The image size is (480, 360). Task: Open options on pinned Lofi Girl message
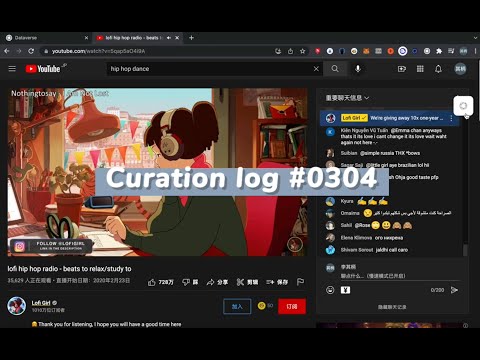(451, 118)
